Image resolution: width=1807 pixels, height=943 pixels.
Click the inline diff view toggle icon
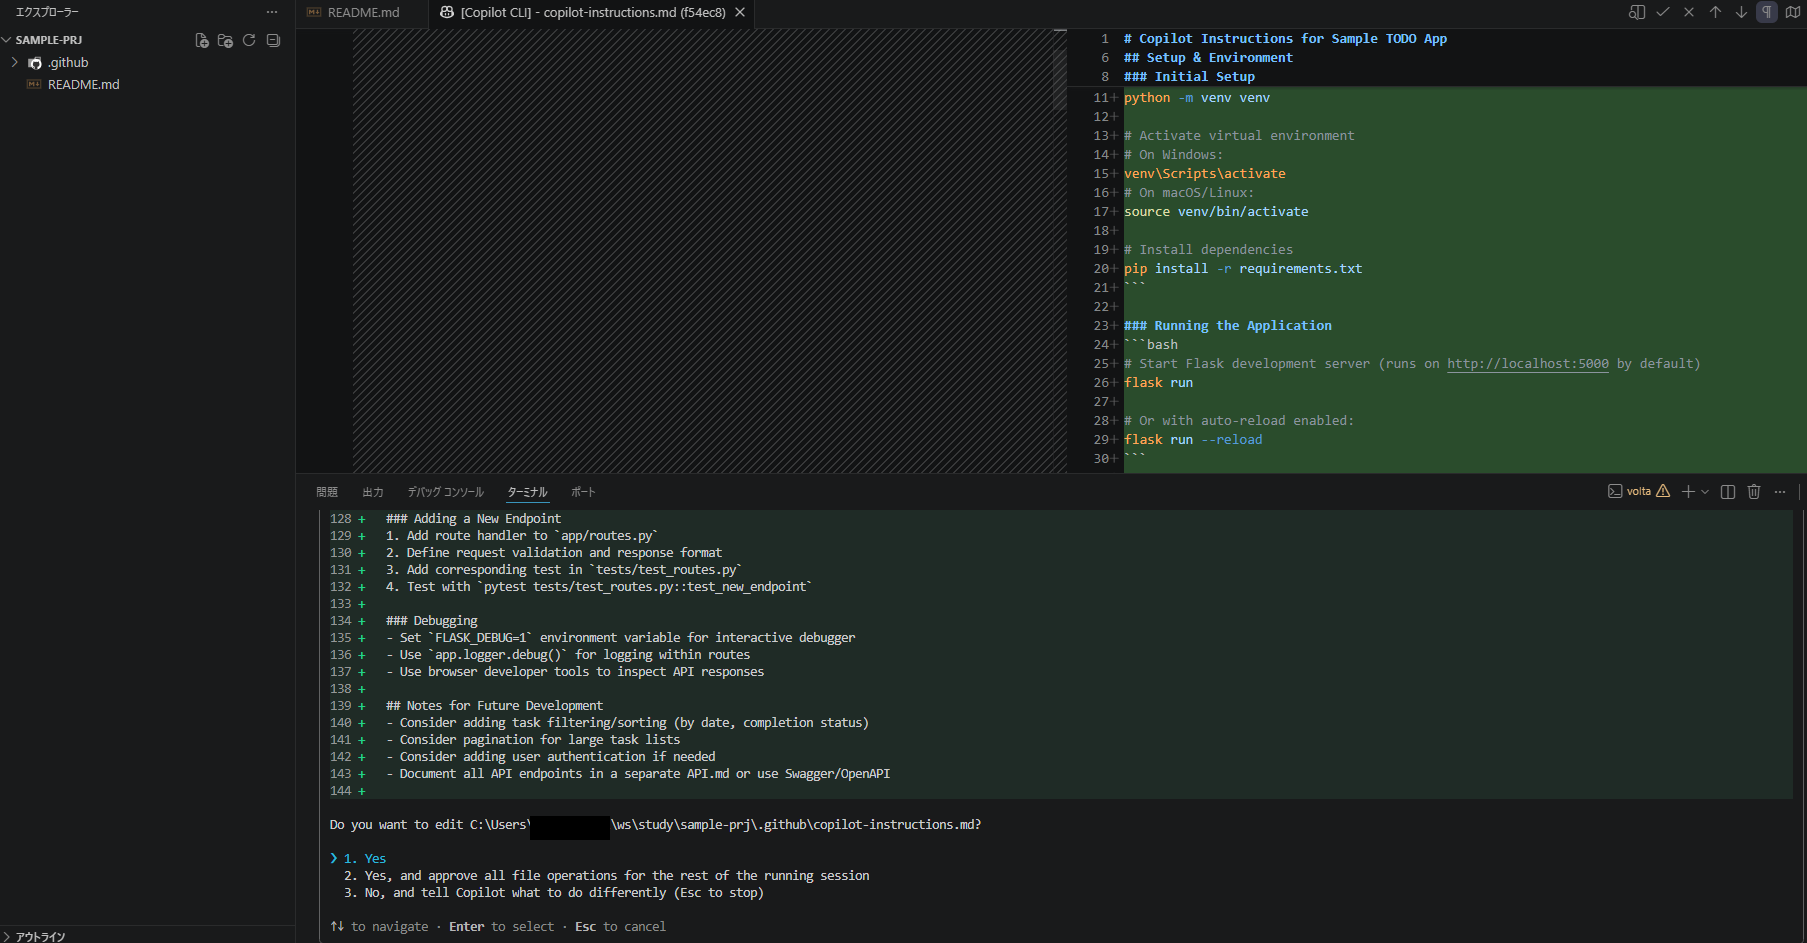coord(1637,12)
